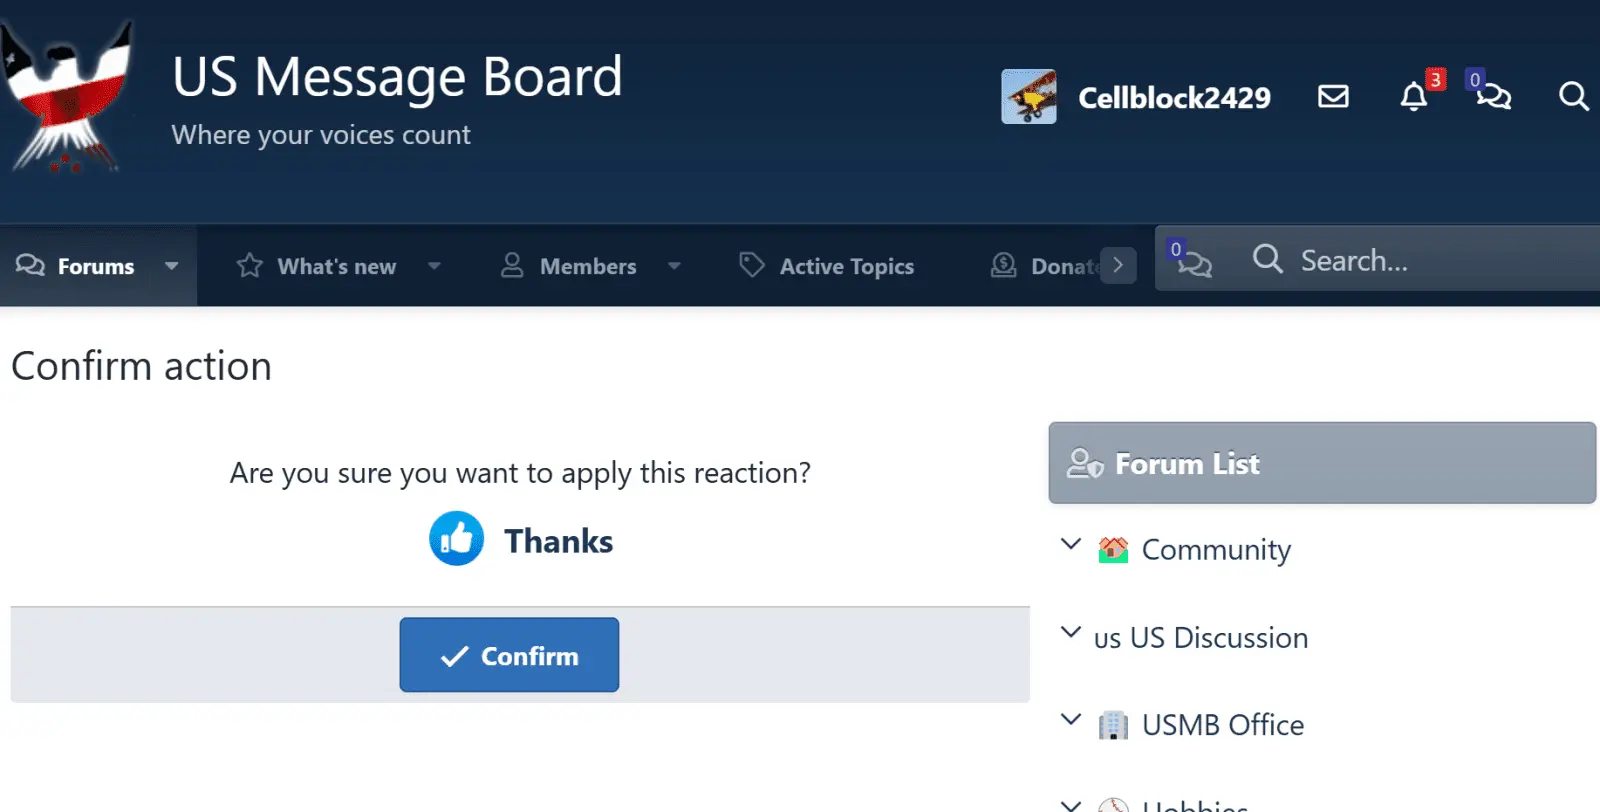The height and width of the screenshot is (812, 1600).
Task: Click chat icon beside the search box
Action: 1191,260
